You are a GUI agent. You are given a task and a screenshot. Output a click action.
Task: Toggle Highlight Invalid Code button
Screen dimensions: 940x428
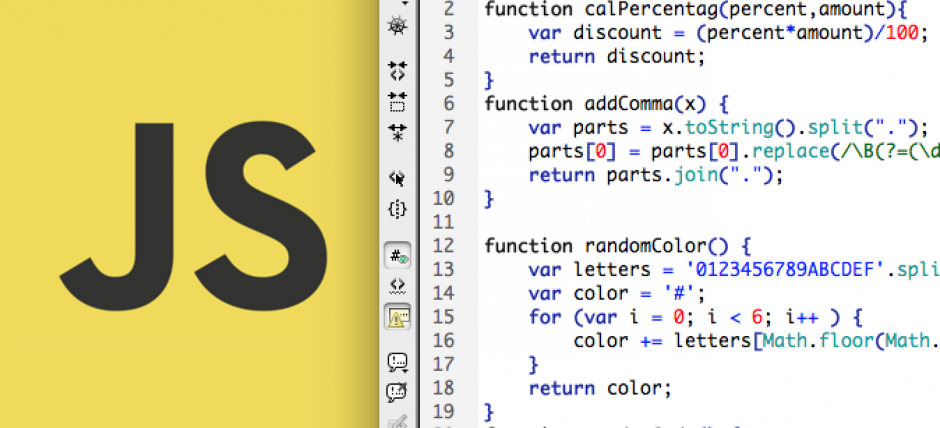(x=397, y=287)
